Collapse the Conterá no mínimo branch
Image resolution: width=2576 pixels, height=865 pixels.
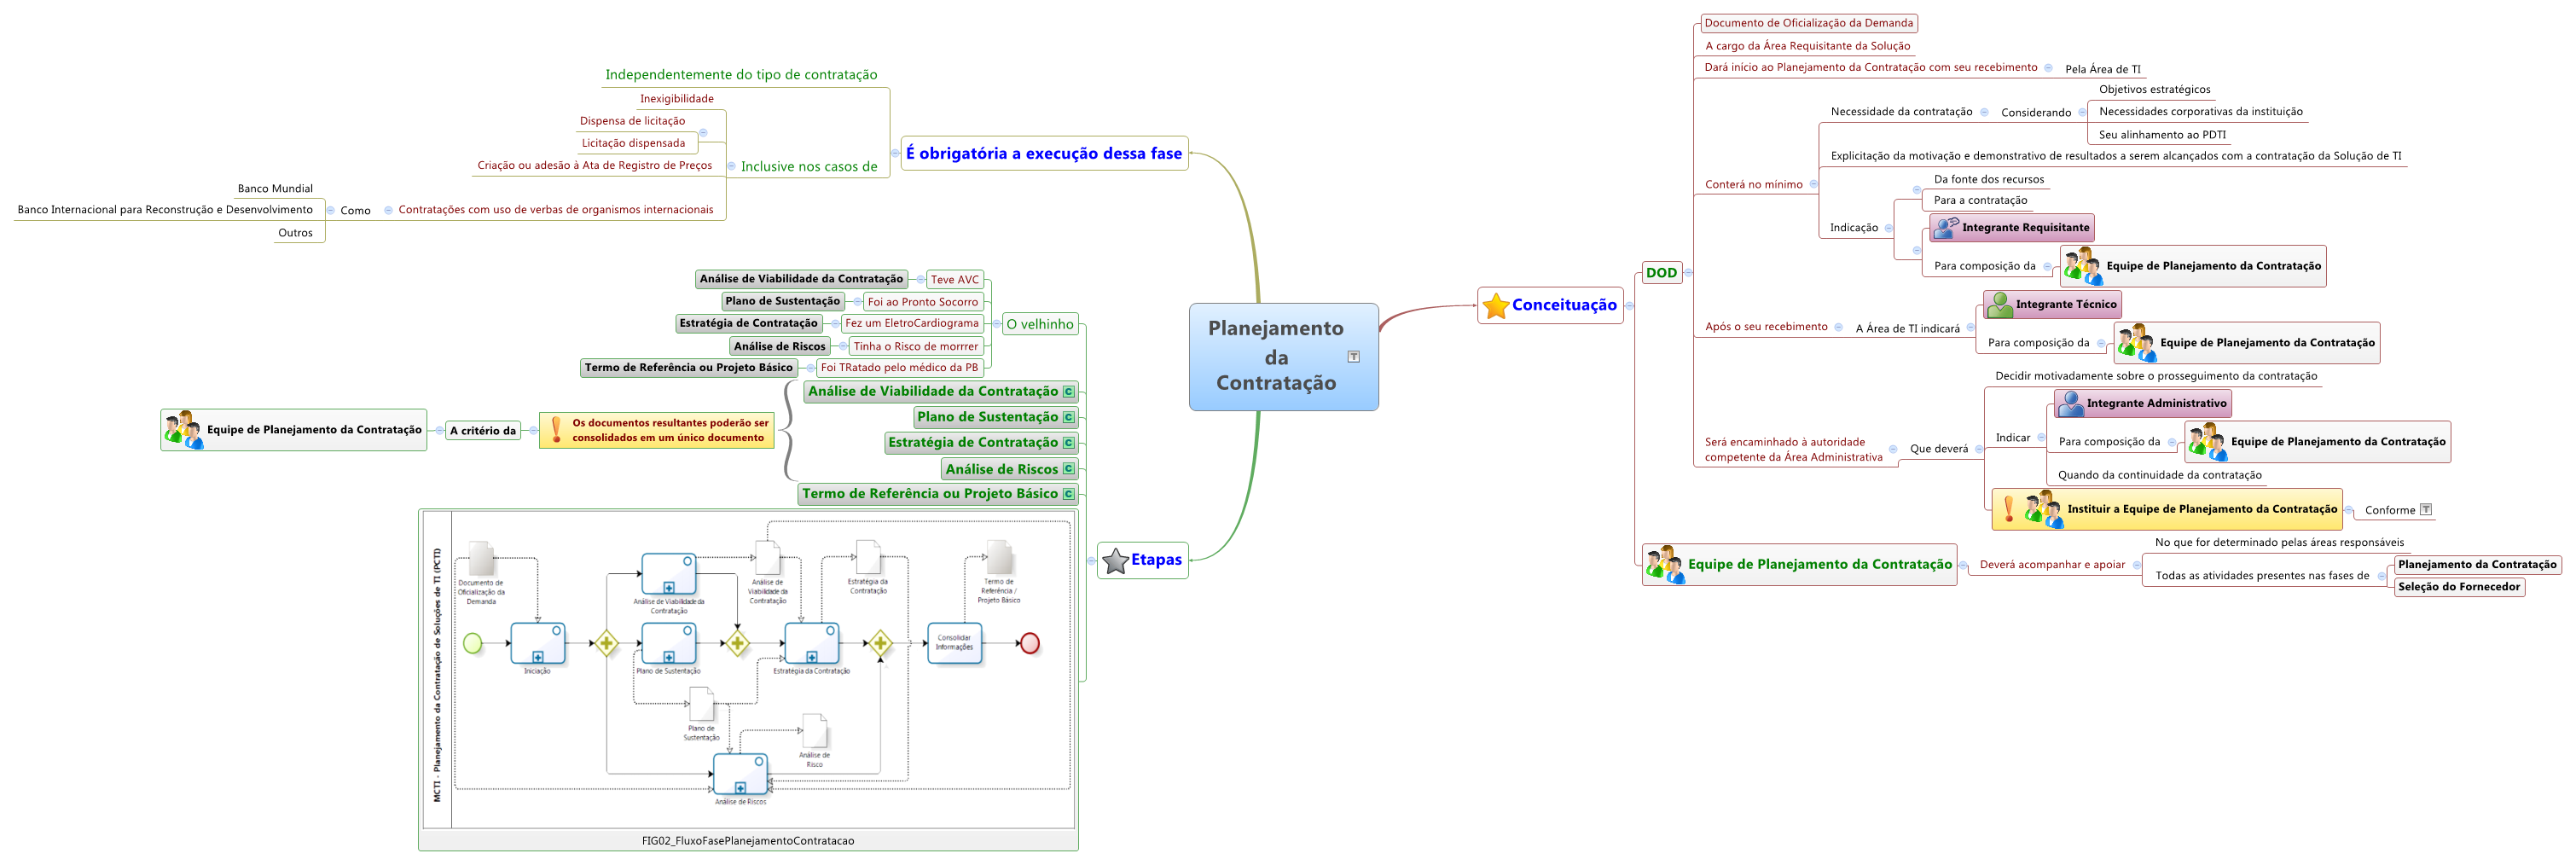point(1813,184)
